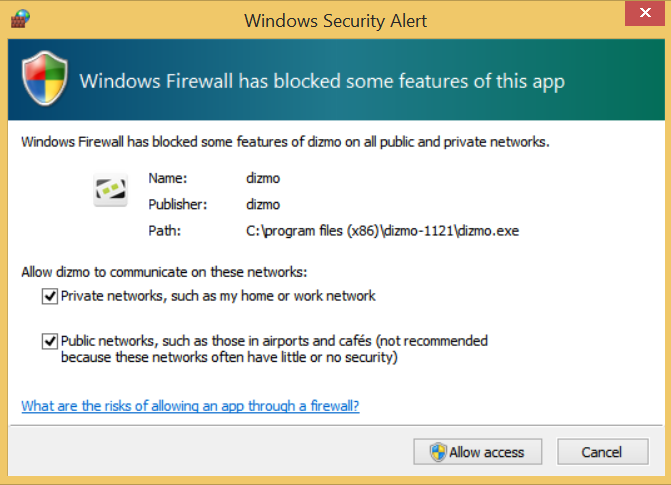Click the dizmo application icon
Viewport: 671px width, 485px height.
coord(110,188)
